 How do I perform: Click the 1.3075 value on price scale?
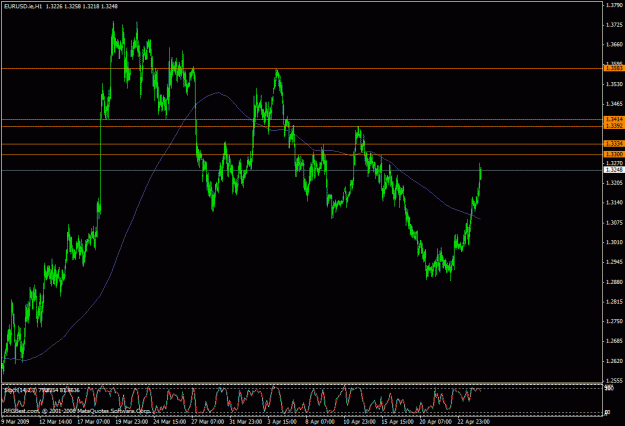[614, 222]
